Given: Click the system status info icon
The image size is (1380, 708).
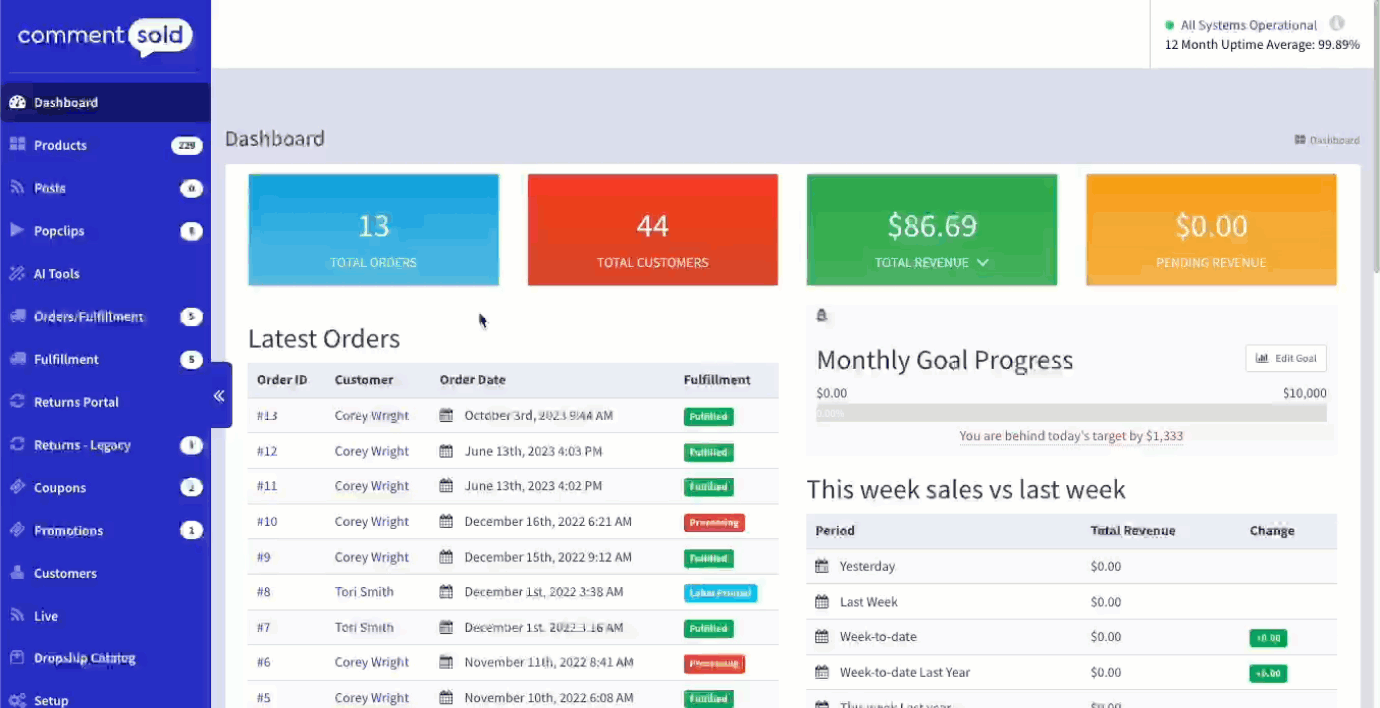Looking at the screenshot, I should pyautogui.click(x=1336, y=24).
